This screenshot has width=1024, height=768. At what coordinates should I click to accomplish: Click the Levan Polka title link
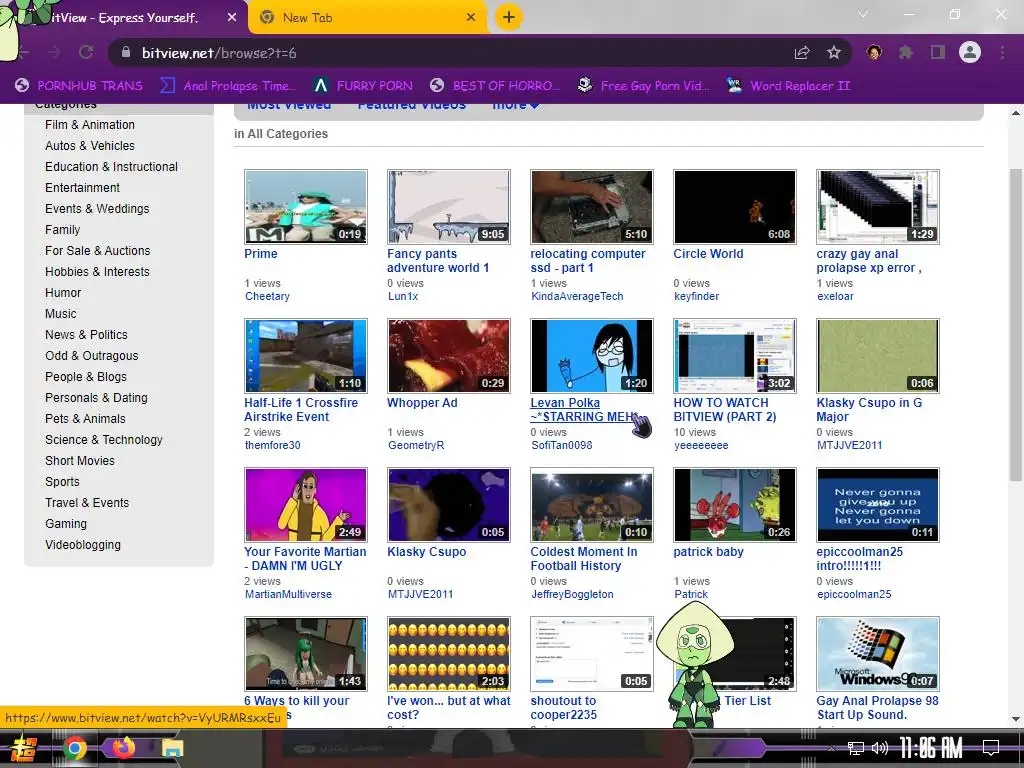(x=583, y=409)
